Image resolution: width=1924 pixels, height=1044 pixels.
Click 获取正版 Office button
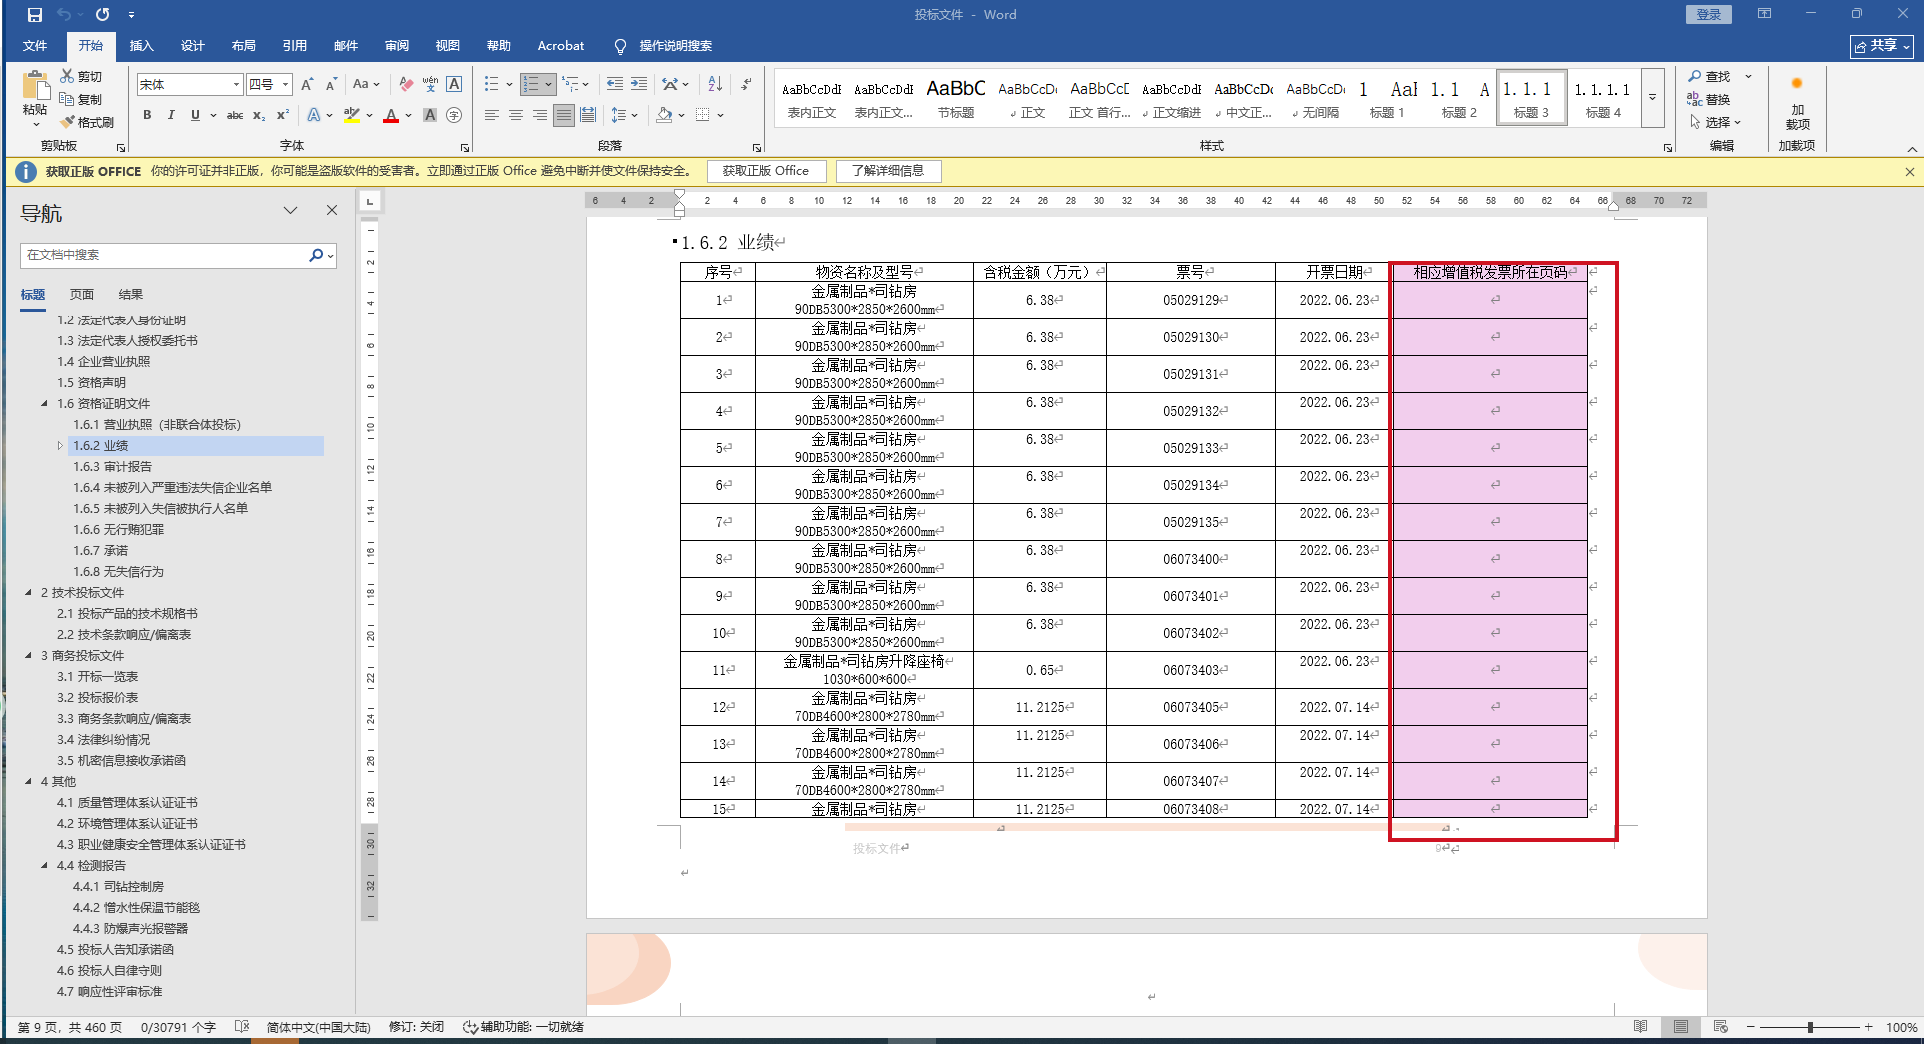click(x=766, y=171)
